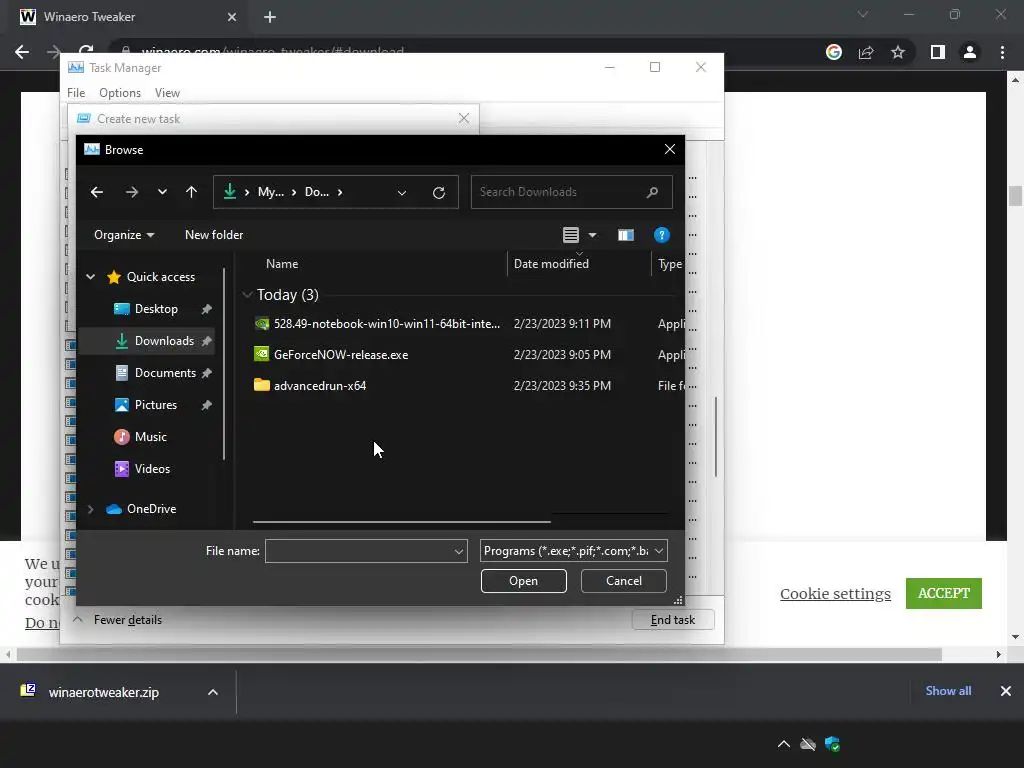Select the 528.49-notebook-win10 driver file

387,324
